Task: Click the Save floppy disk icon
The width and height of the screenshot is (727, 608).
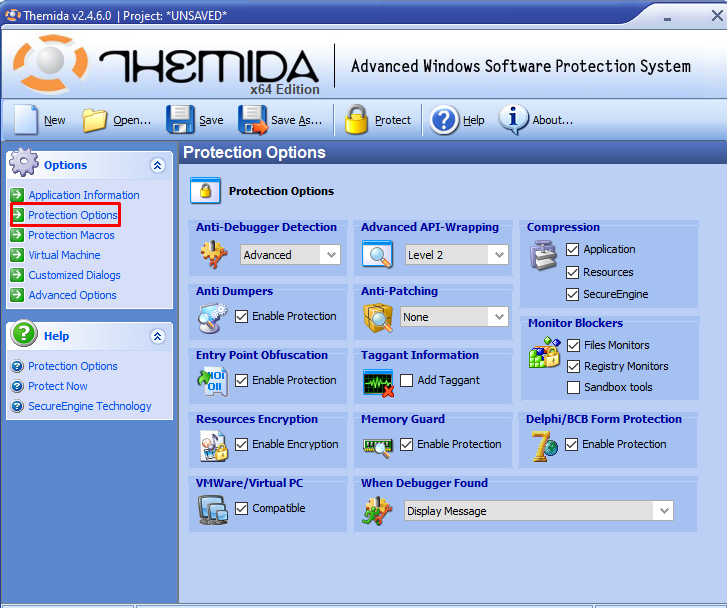Action: coord(180,120)
